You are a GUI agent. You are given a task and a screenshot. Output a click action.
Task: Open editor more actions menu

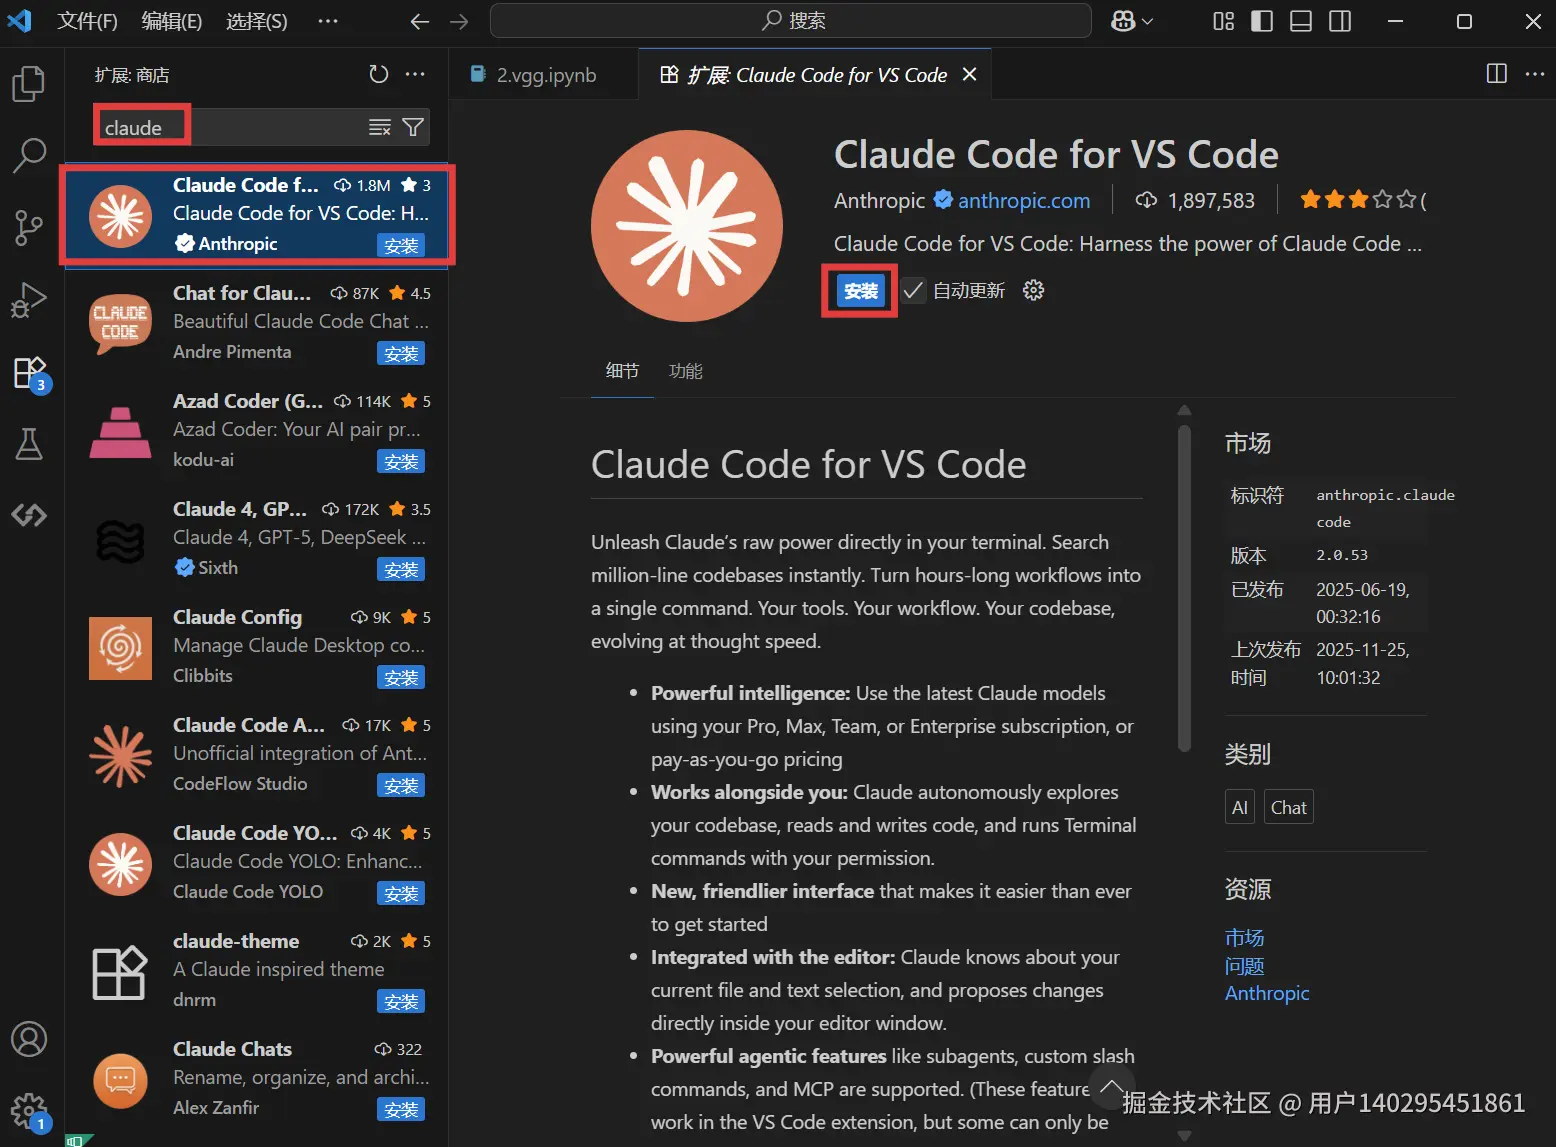1535,74
